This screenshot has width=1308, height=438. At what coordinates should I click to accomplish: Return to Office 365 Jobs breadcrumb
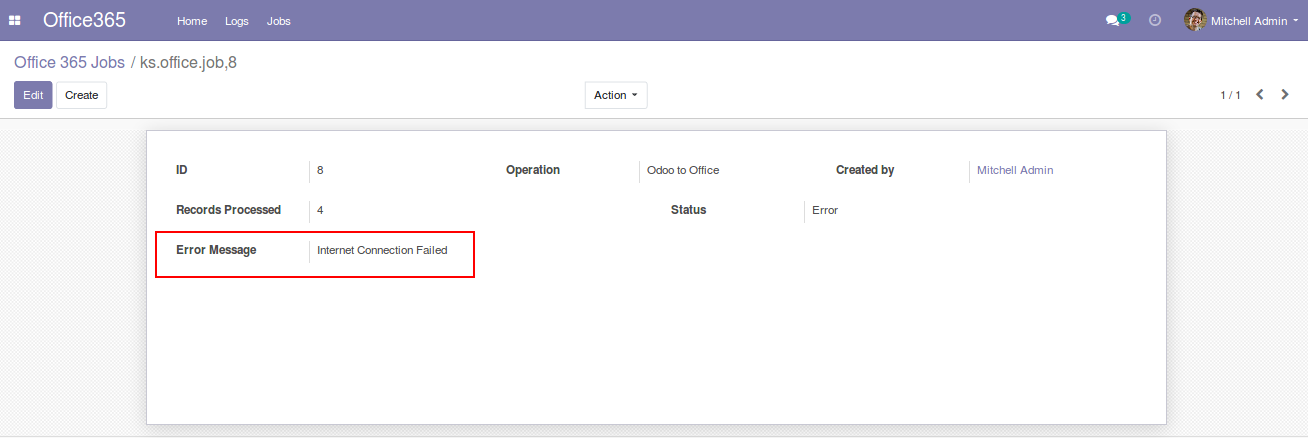tap(69, 63)
